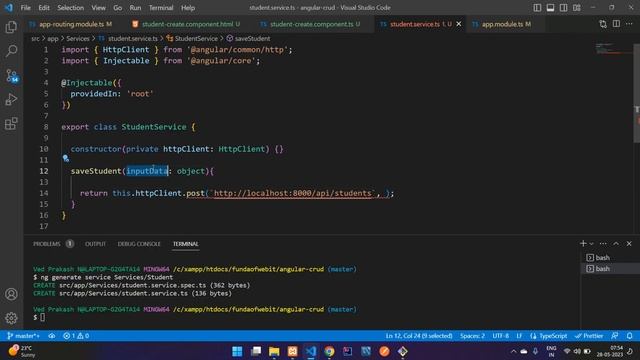Change file encoding UTF-8
The height and width of the screenshot is (360, 640).
tap(500, 336)
